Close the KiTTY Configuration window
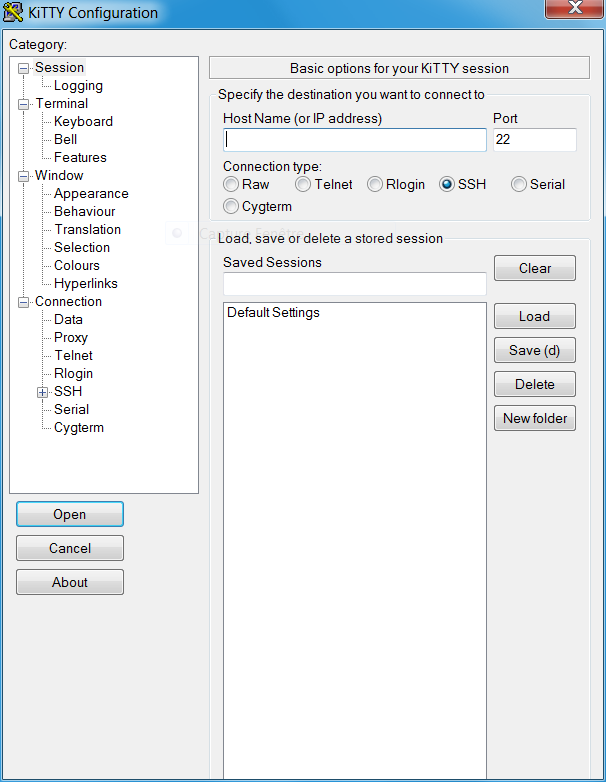Viewport: 606px width, 782px height. (x=574, y=8)
